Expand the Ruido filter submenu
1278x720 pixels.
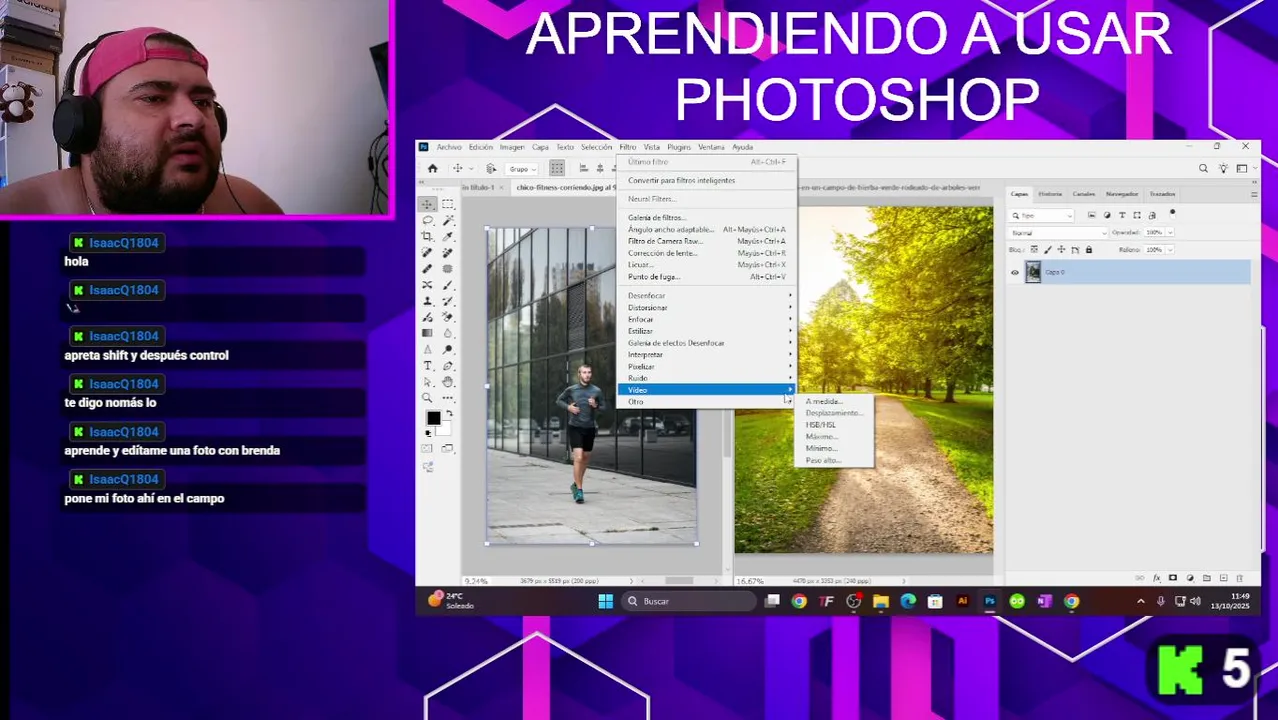pos(707,378)
